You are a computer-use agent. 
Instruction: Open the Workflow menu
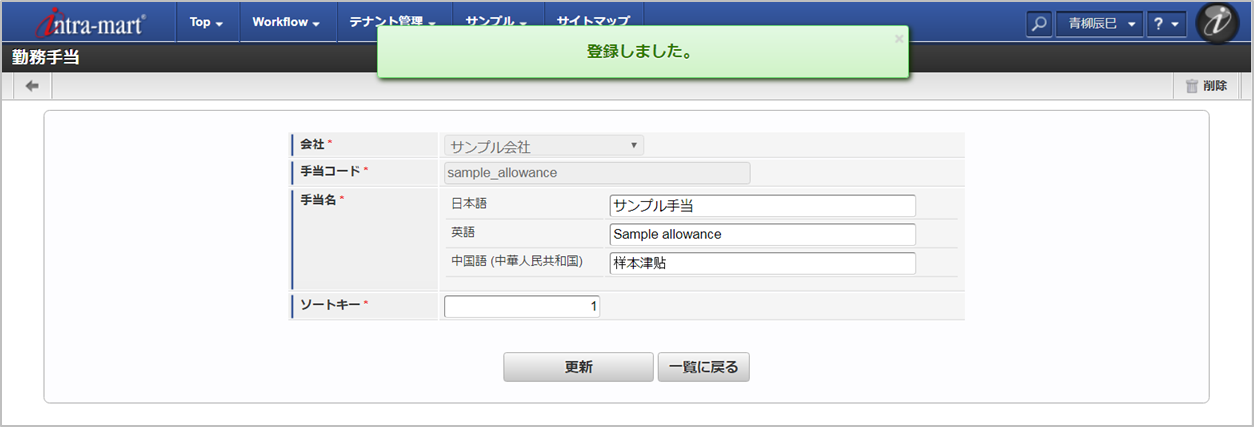click(286, 22)
